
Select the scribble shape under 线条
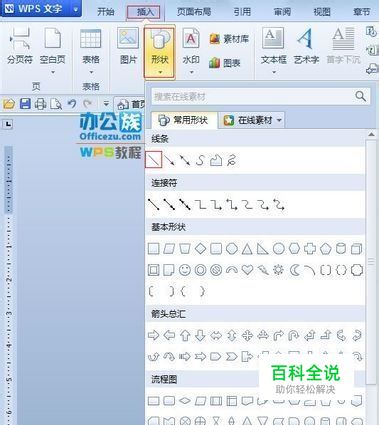click(x=231, y=160)
